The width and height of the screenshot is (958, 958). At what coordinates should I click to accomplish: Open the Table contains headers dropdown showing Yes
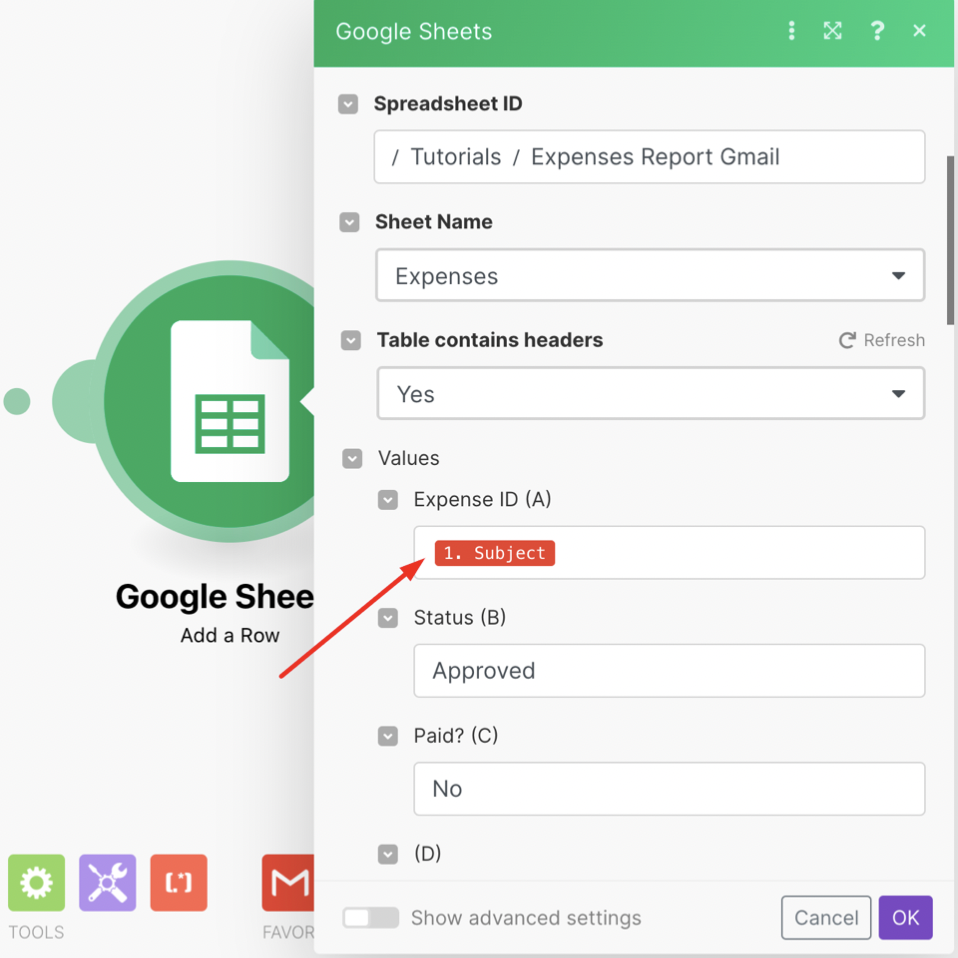pos(651,393)
